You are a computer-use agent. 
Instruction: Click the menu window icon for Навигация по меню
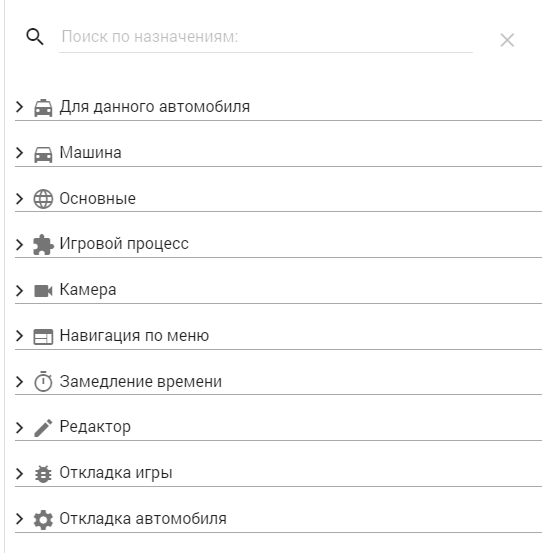43,336
